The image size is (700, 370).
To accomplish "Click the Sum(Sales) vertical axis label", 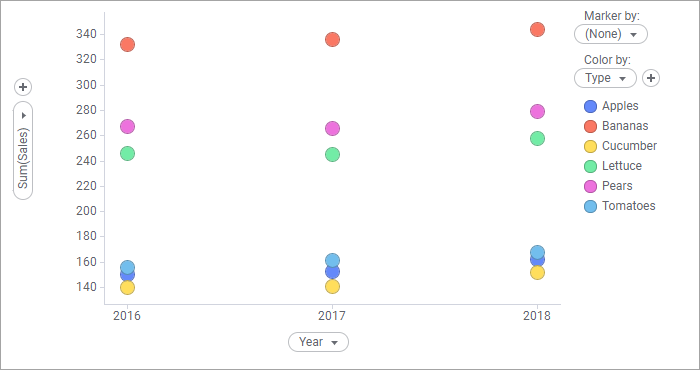I will pos(23,158).
